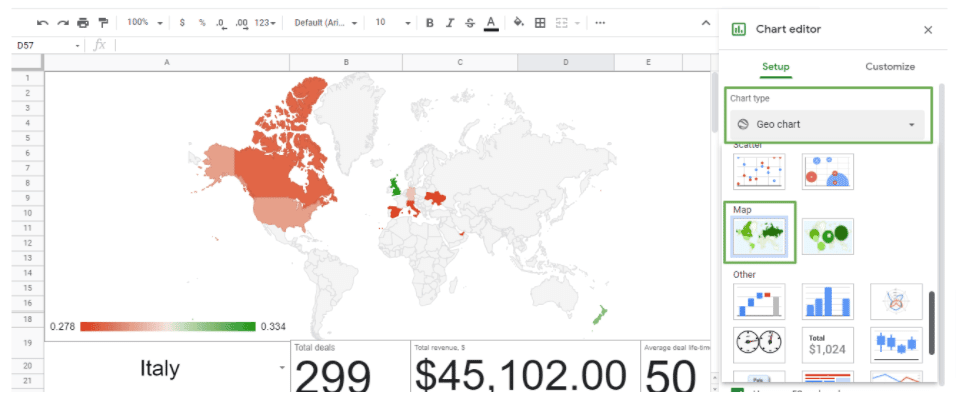Select row 1 header
This screenshot has width=956, height=397.
pyautogui.click(x=27, y=78)
